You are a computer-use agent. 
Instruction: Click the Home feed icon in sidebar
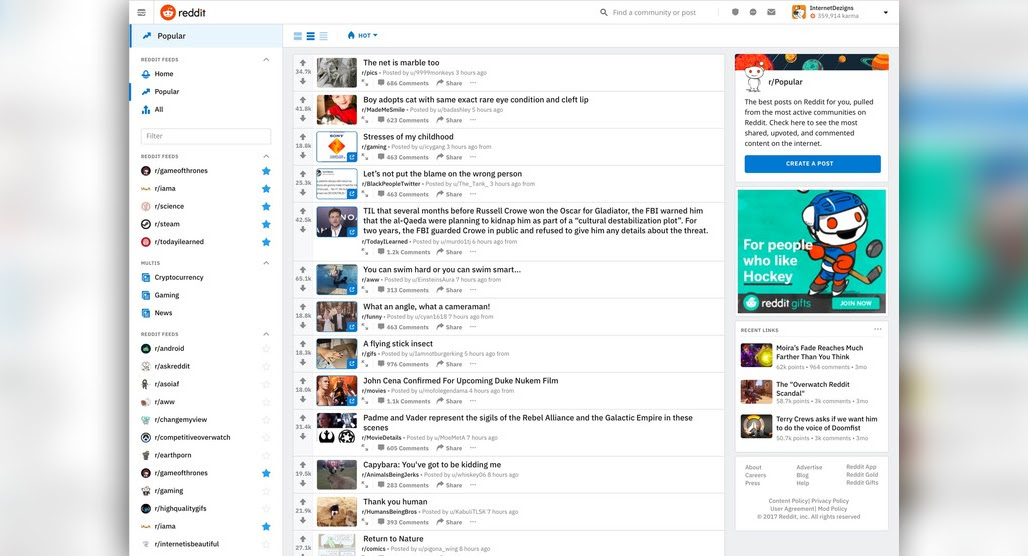point(146,74)
